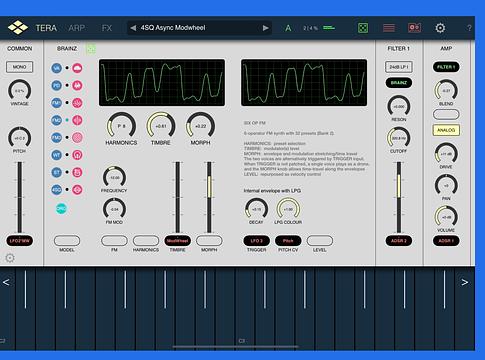The width and height of the screenshot is (485, 360).
Task: Open help with the question mark icon
Action: pos(469,28)
